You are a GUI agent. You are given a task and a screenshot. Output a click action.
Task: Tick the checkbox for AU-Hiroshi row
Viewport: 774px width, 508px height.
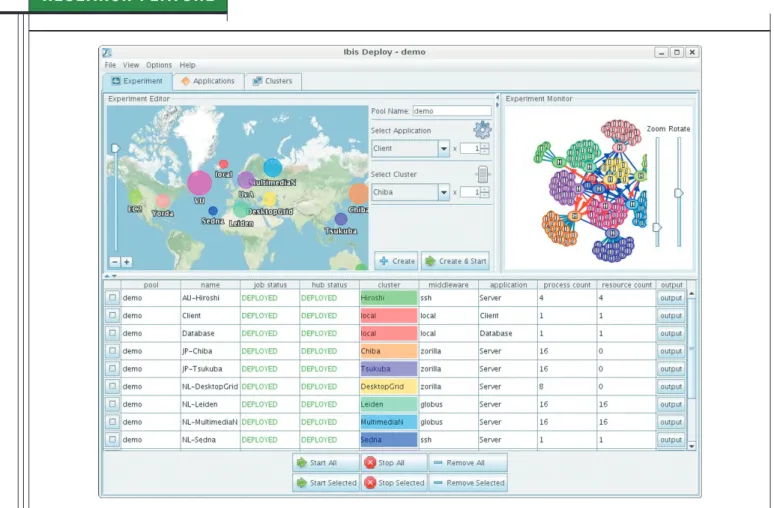[x=113, y=298]
